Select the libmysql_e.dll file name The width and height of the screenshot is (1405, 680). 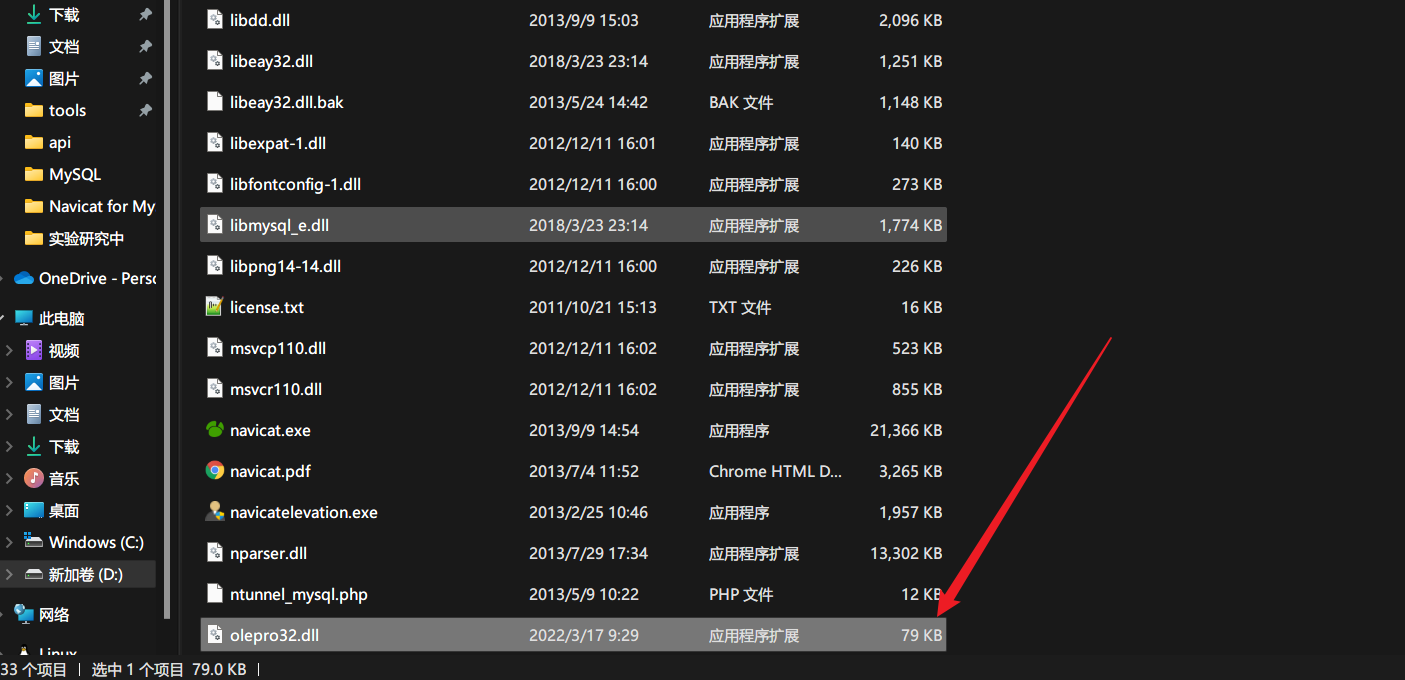tap(279, 225)
